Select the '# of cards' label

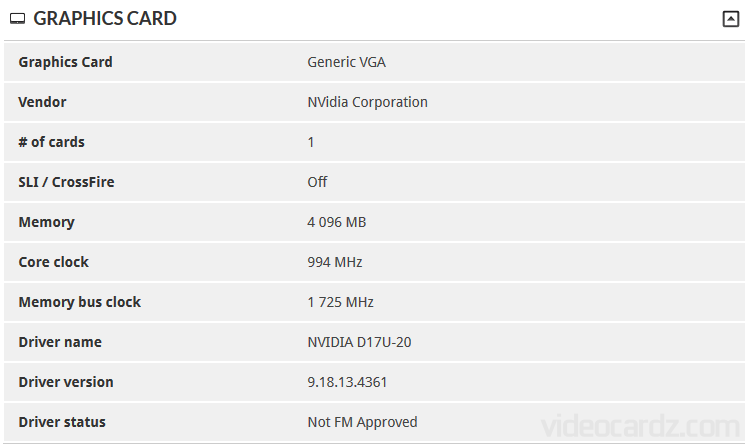(x=51, y=142)
